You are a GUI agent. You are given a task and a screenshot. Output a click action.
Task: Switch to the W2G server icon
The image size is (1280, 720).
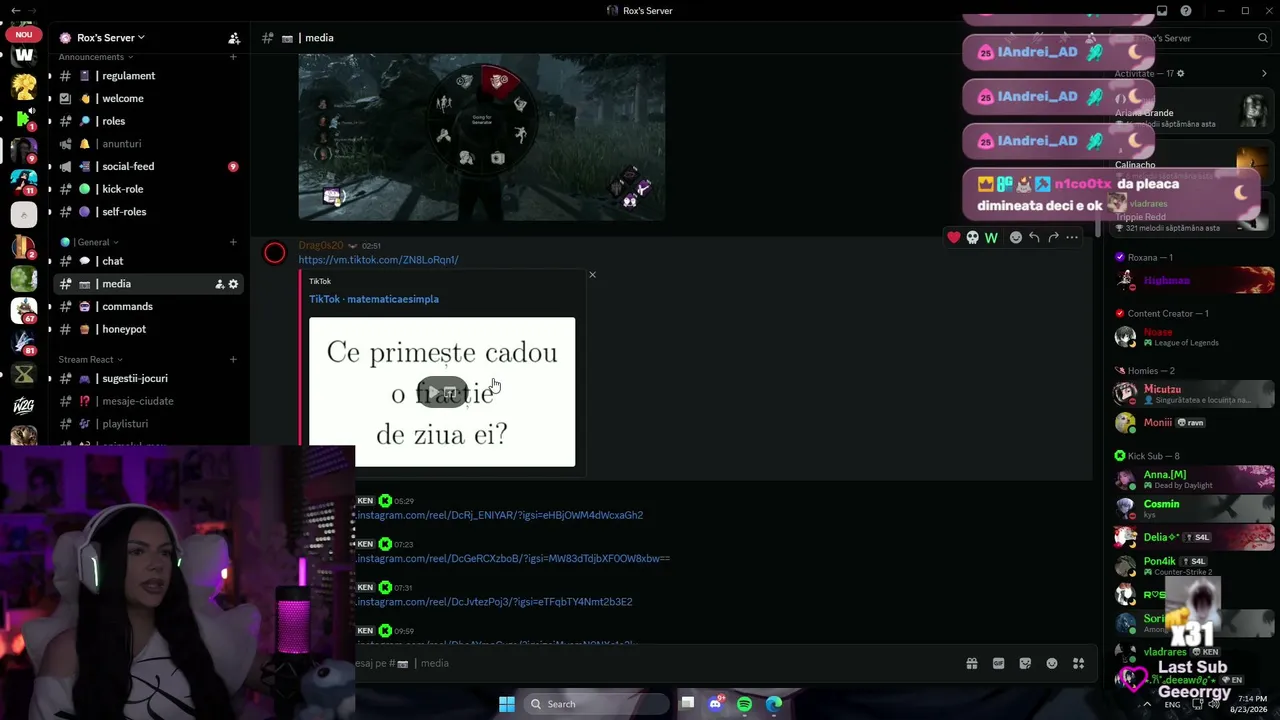24,406
